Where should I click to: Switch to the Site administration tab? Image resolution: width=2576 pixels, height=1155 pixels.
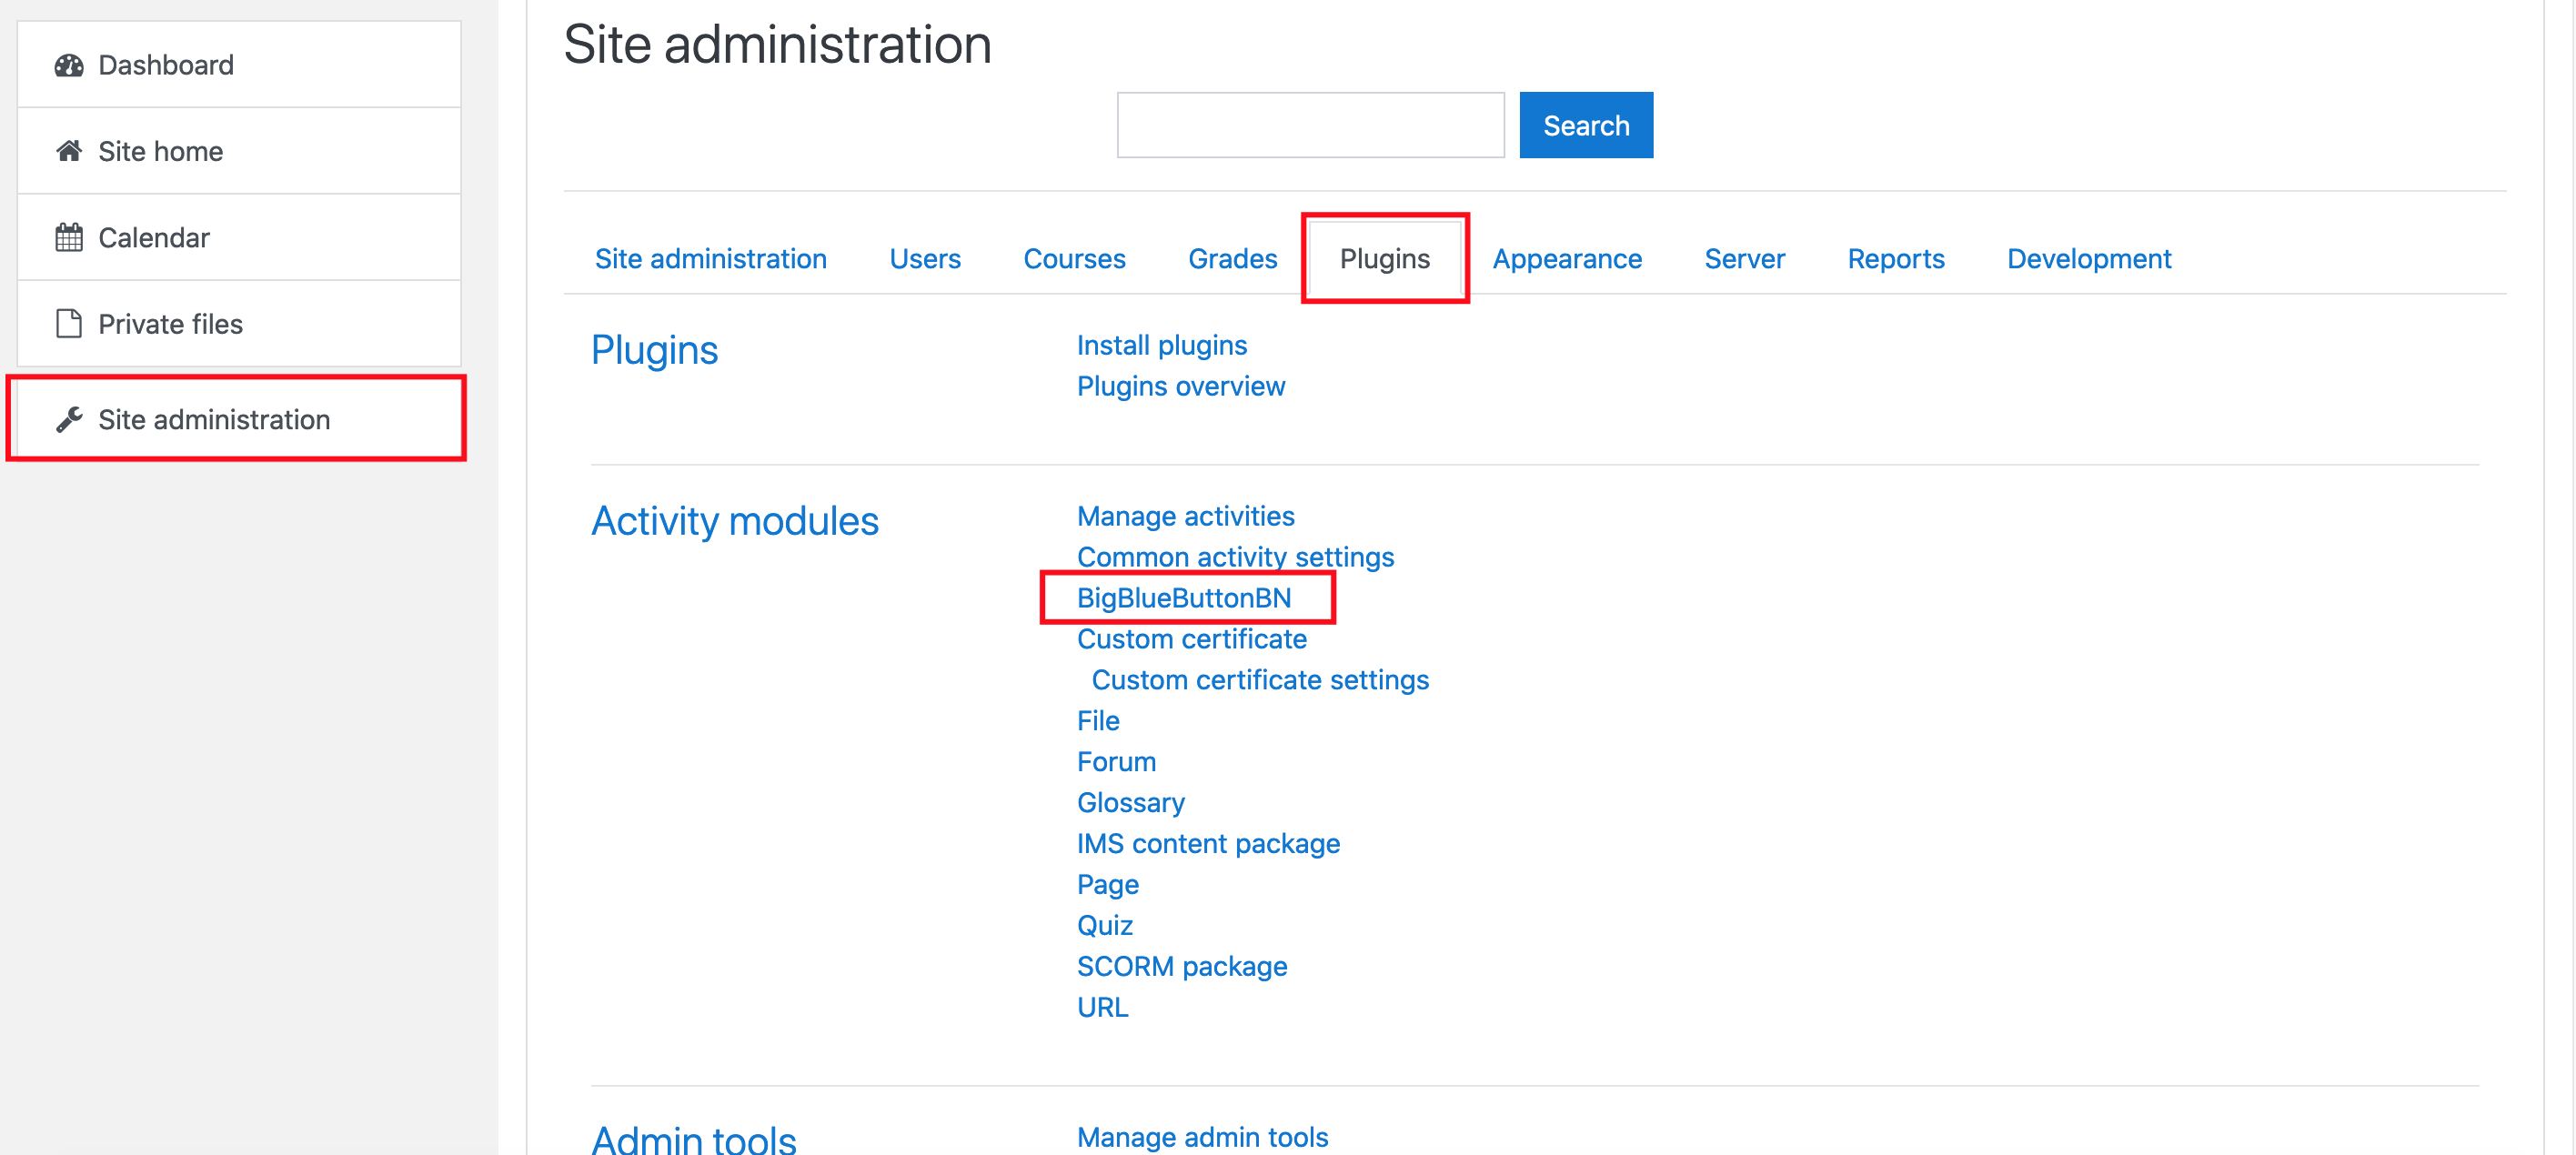711,259
